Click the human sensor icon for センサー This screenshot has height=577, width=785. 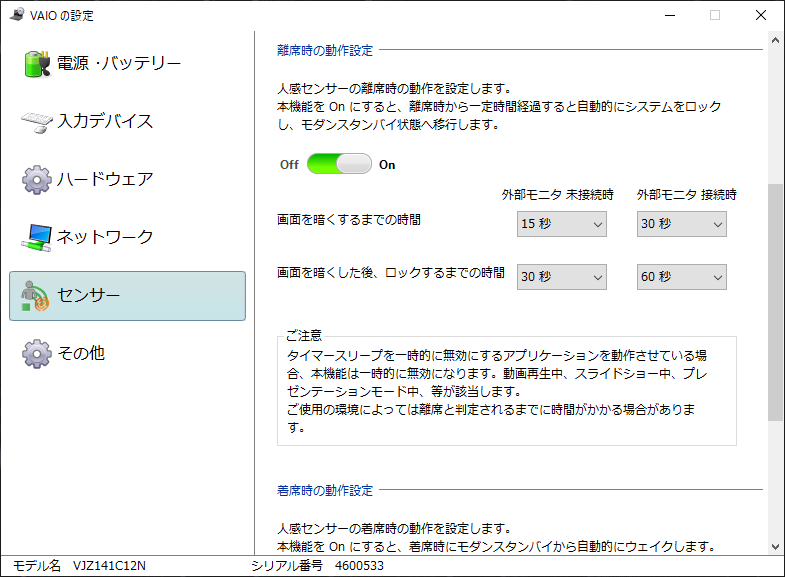35,296
